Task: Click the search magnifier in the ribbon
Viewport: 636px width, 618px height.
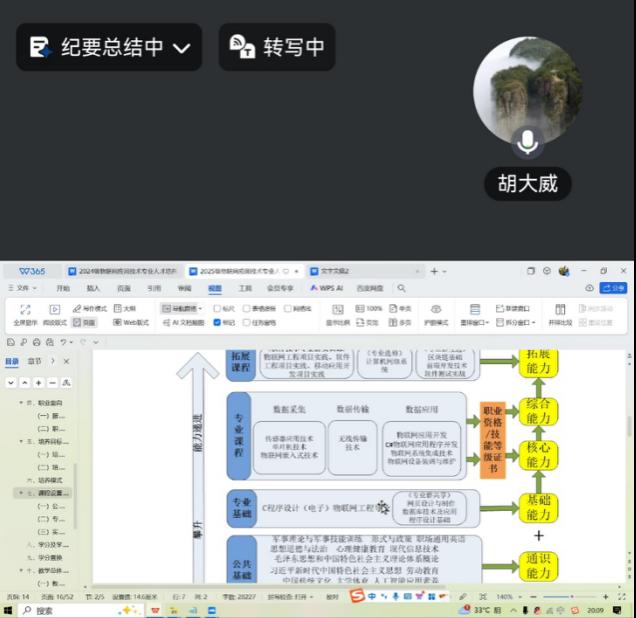Action: tap(401, 288)
